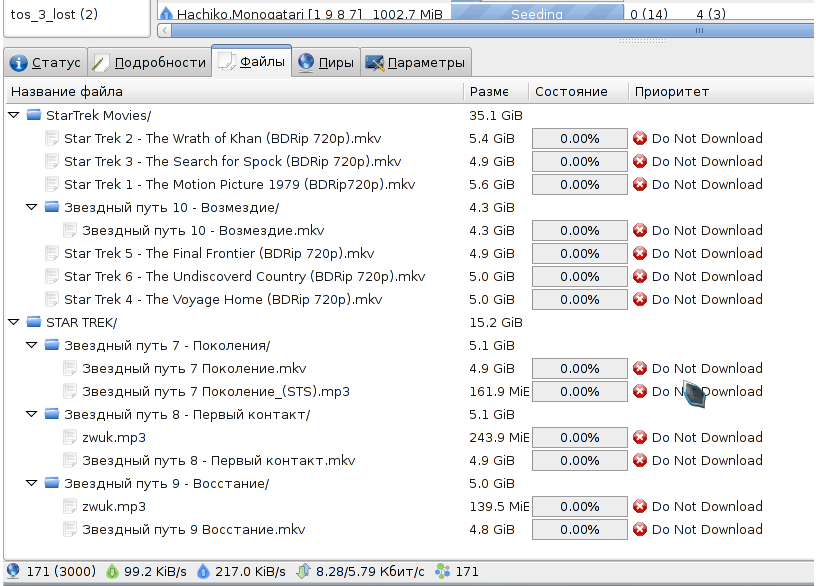This screenshot has width=816, height=586.
Task: Select Звездный путь 7 Поколение.mkv file
Action: [x=194, y=368]
